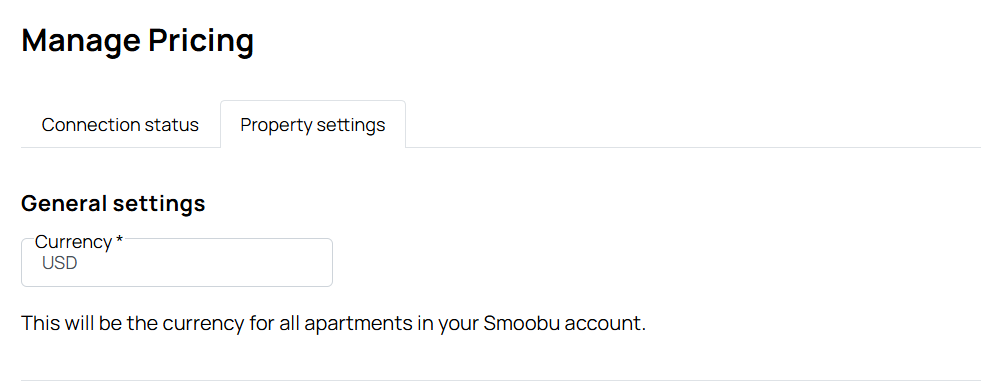
Task: Click the word Pricing in the title
Action: tap(201, 41)
